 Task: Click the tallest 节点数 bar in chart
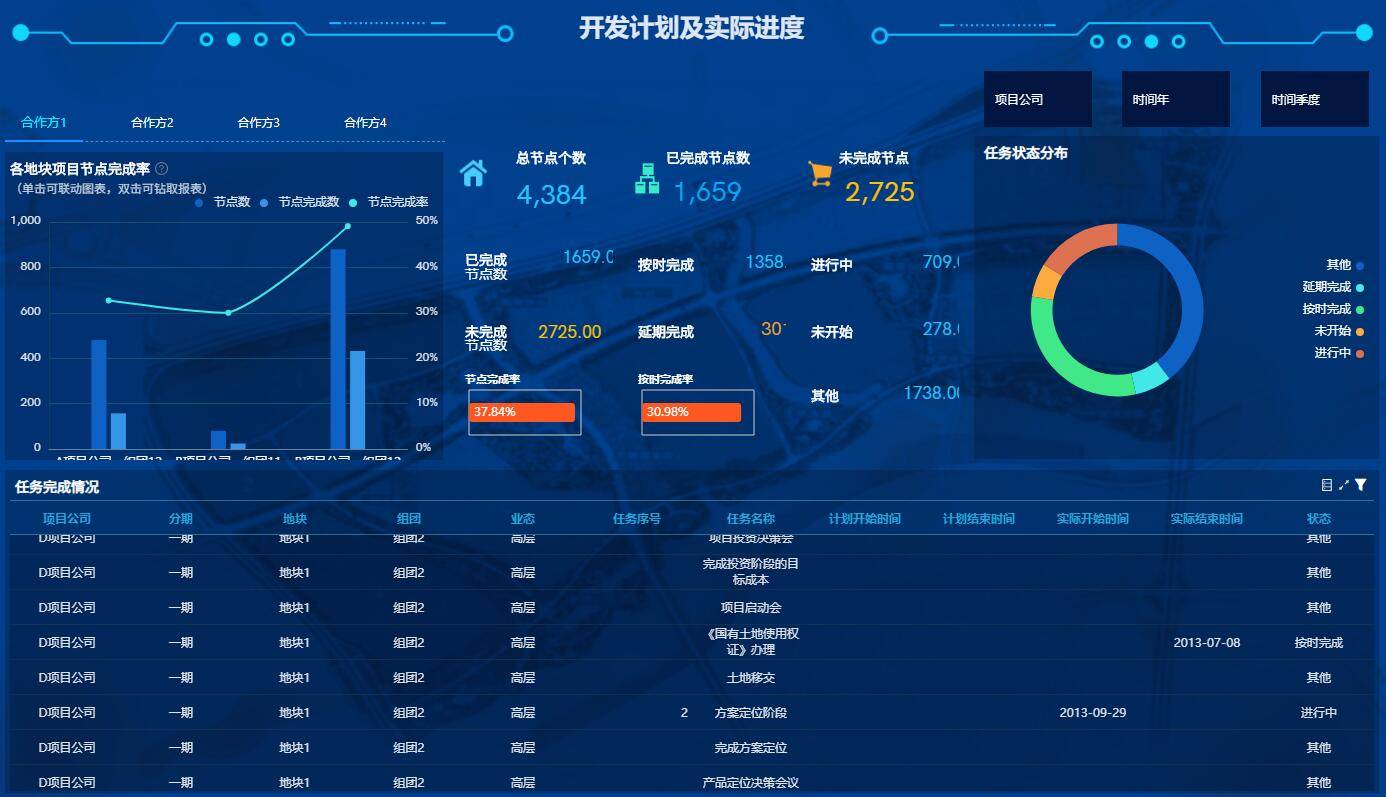coord(338,349)
